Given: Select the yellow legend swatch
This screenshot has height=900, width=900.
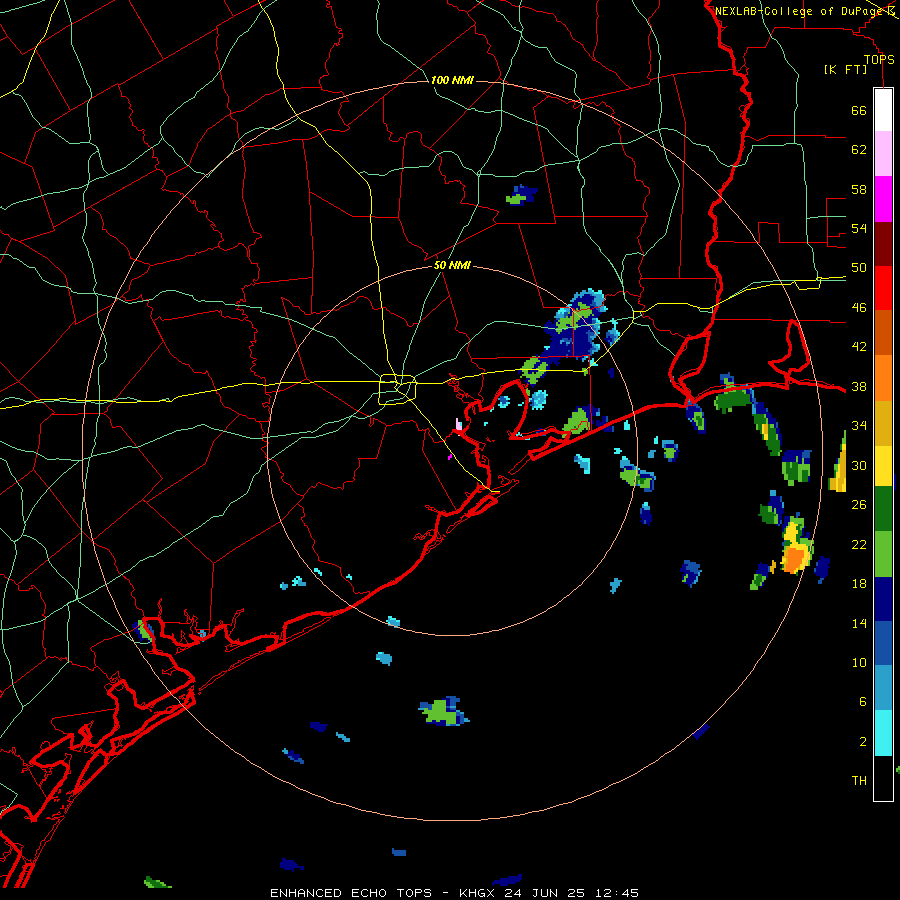Looking at the screenshot, I should coord(883,466).
